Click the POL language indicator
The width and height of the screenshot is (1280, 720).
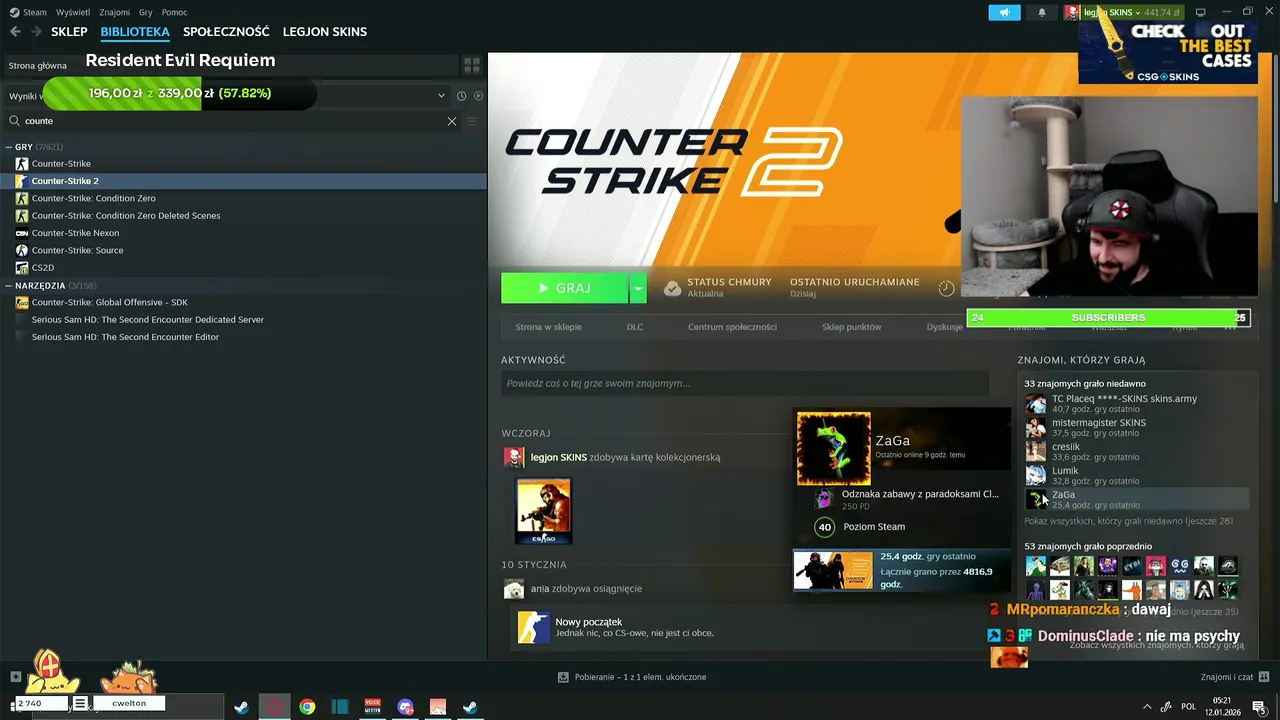1188,706
